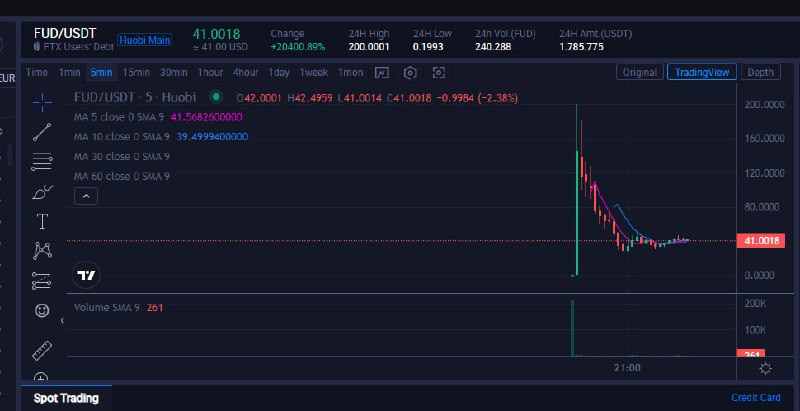800x411 pixels.
Task: Select the ruler measure tool
Action: click(x=42, y=350)
